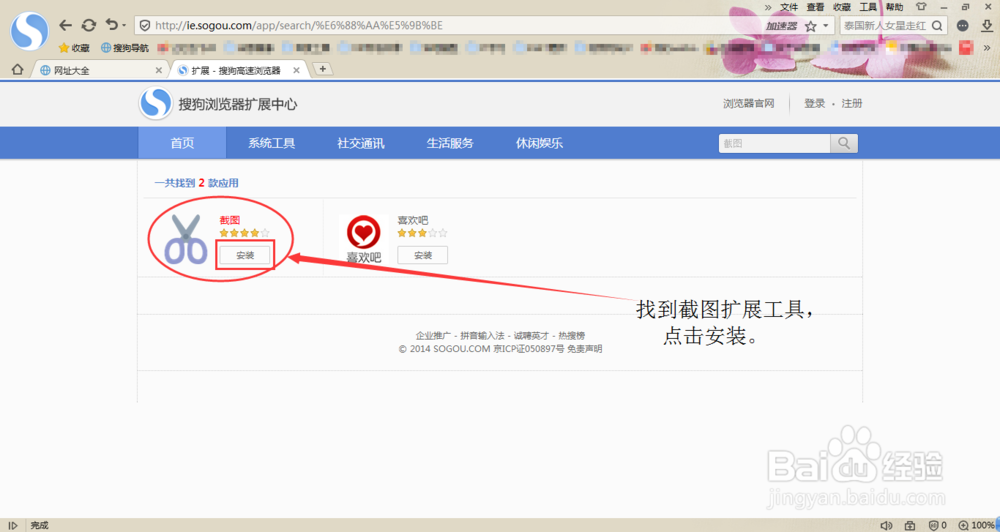Click the extension center Sogou logo
The width and height of the screenshot is (1000, 532).
pyautogui.click(x=156, y=103)
